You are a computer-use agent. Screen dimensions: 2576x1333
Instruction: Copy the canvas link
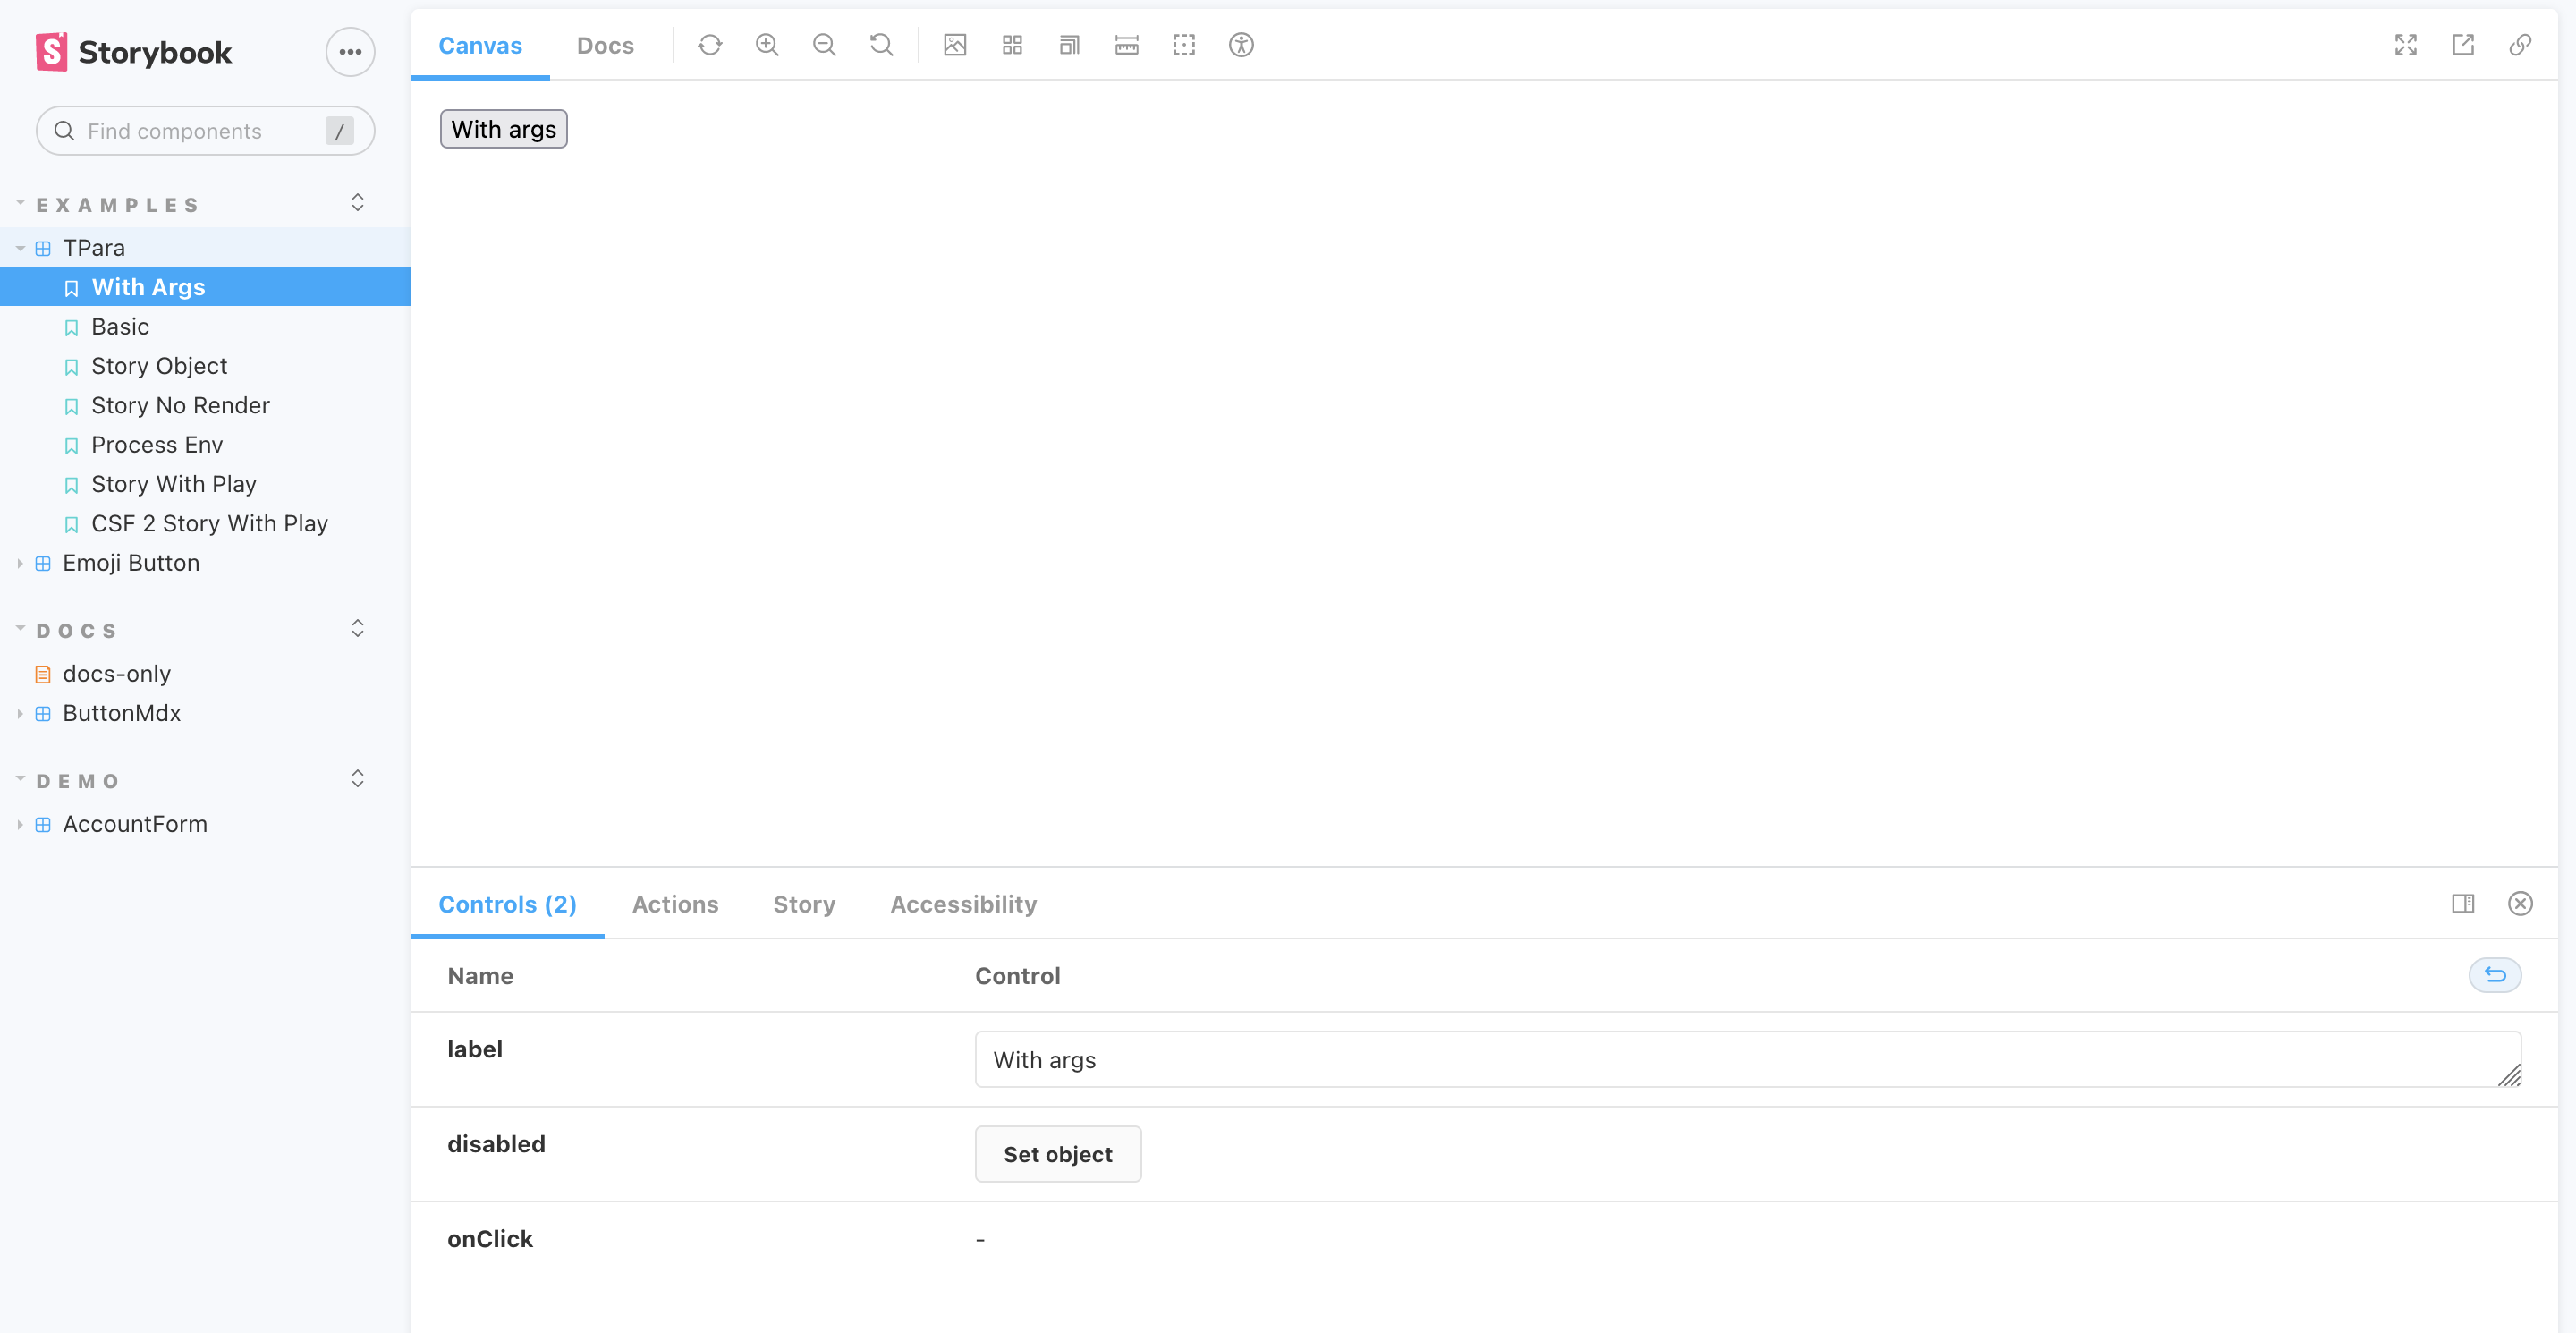pyautogui.click(x=2520, y=45)
